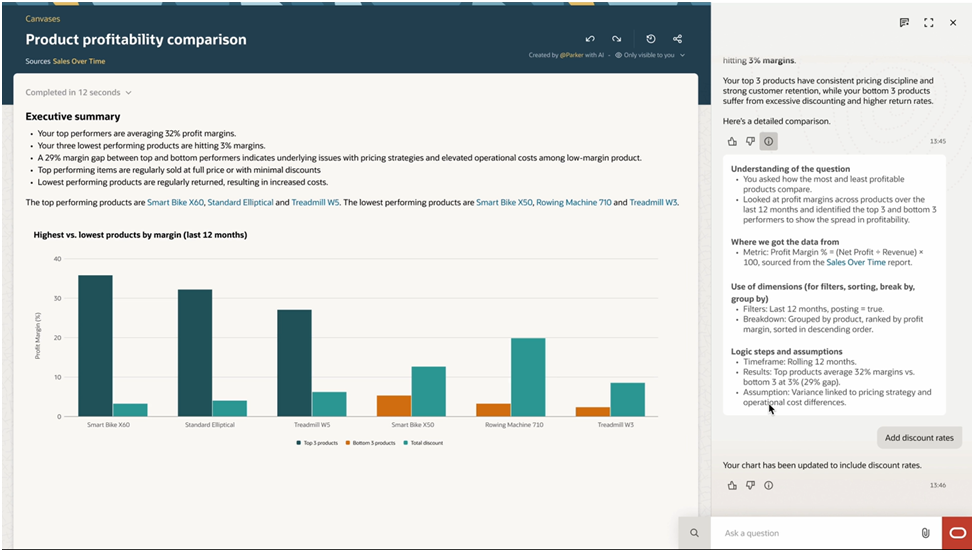Open the new chat icon in assistant panel
Viewport: 974px width, 552px height.
pyautogui.click(x=904, y=22)
